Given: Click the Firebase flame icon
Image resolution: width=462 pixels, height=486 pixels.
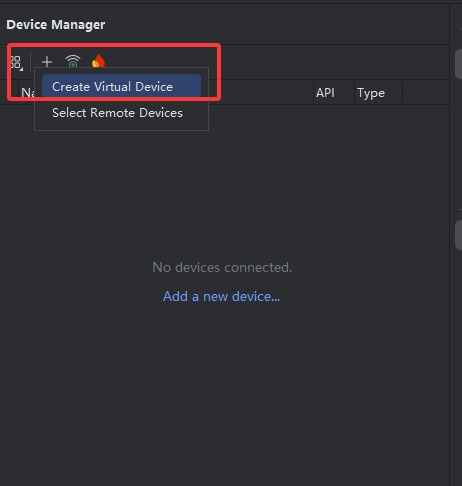Looking at the screenshot, I should coord(98,61).
